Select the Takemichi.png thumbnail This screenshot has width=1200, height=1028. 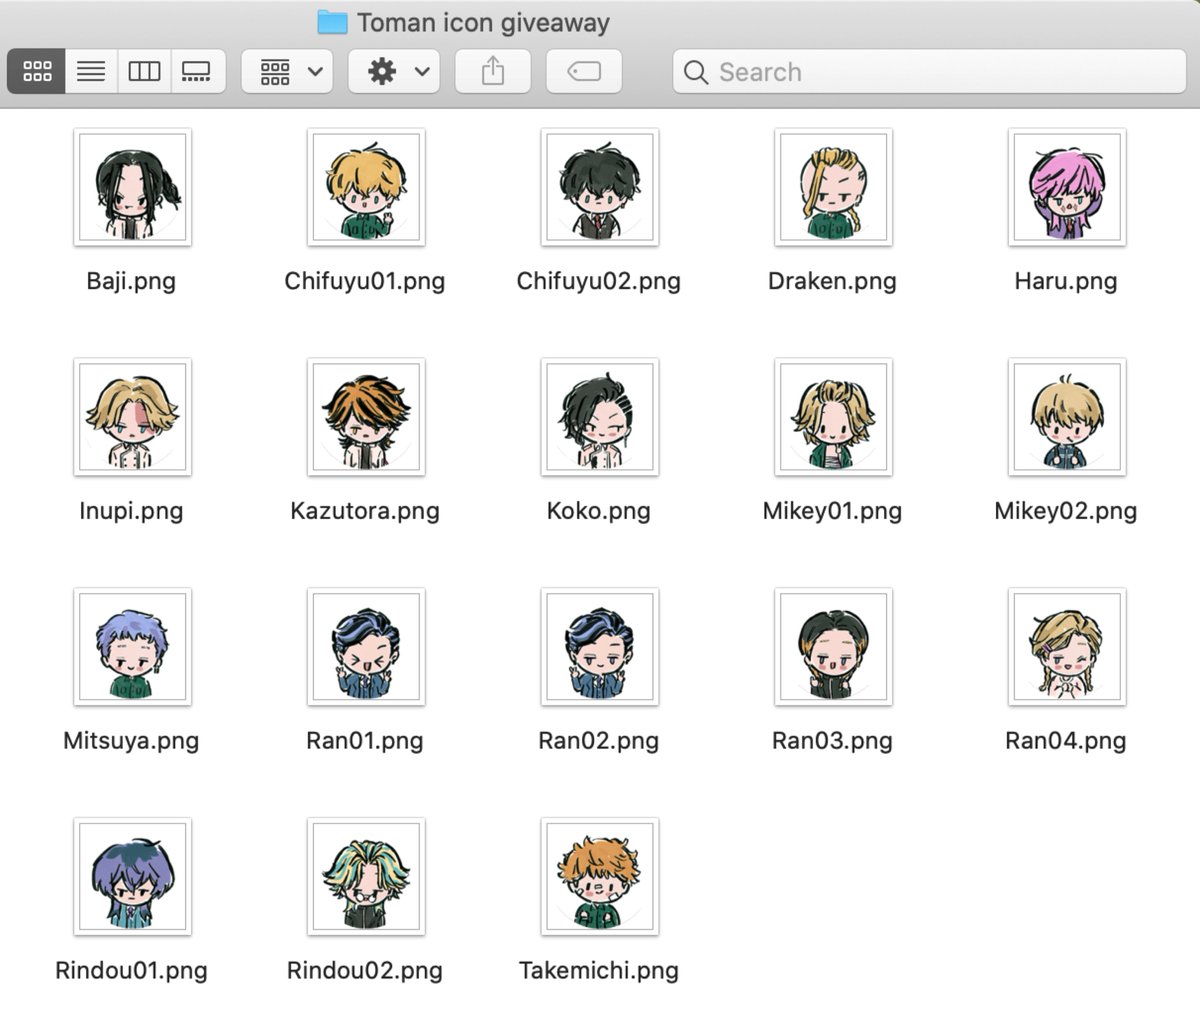pos(600,877)
